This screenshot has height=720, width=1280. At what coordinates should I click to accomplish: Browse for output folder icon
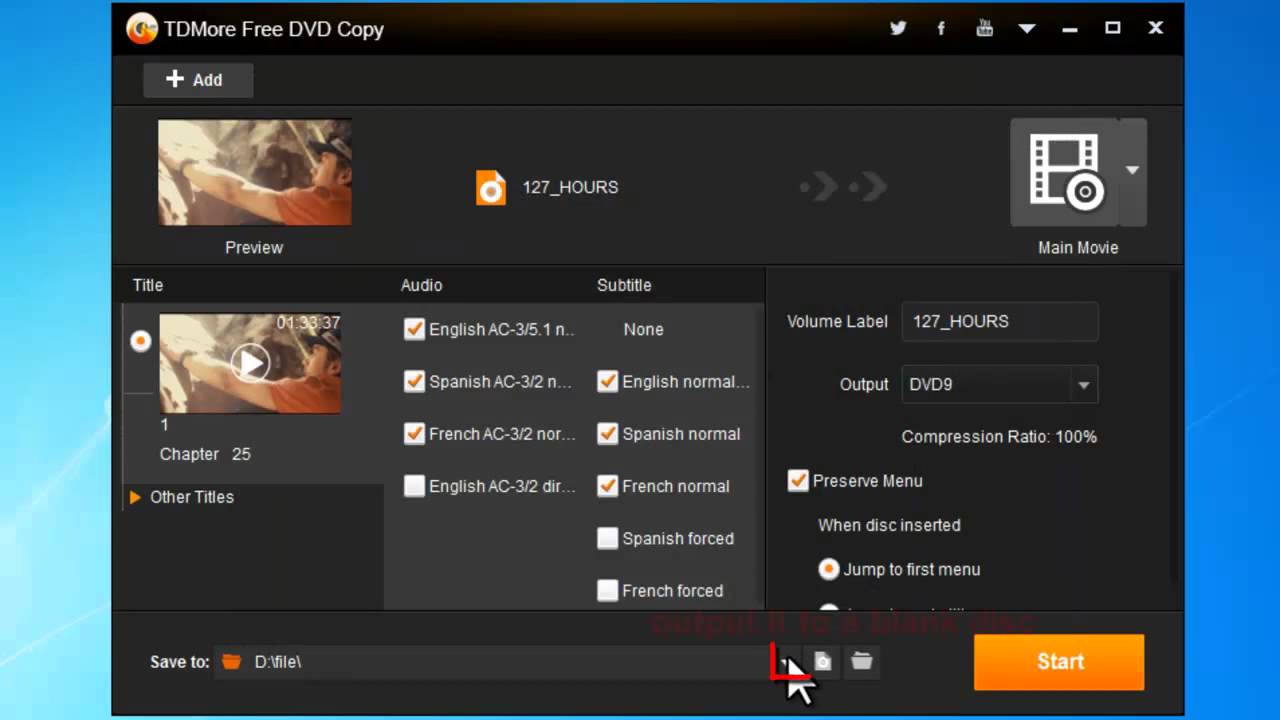861,661
